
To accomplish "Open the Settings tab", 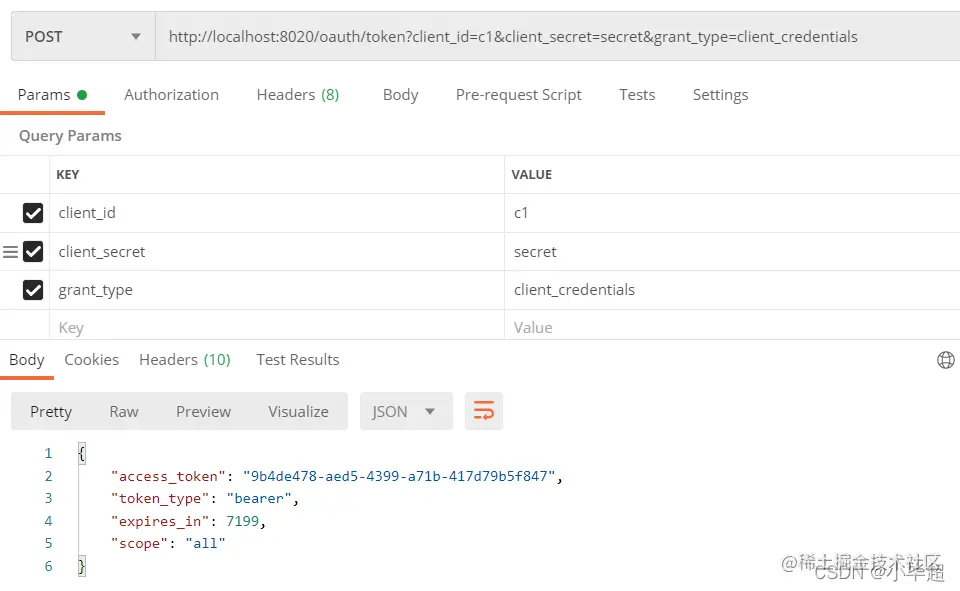I will [720, 95].
